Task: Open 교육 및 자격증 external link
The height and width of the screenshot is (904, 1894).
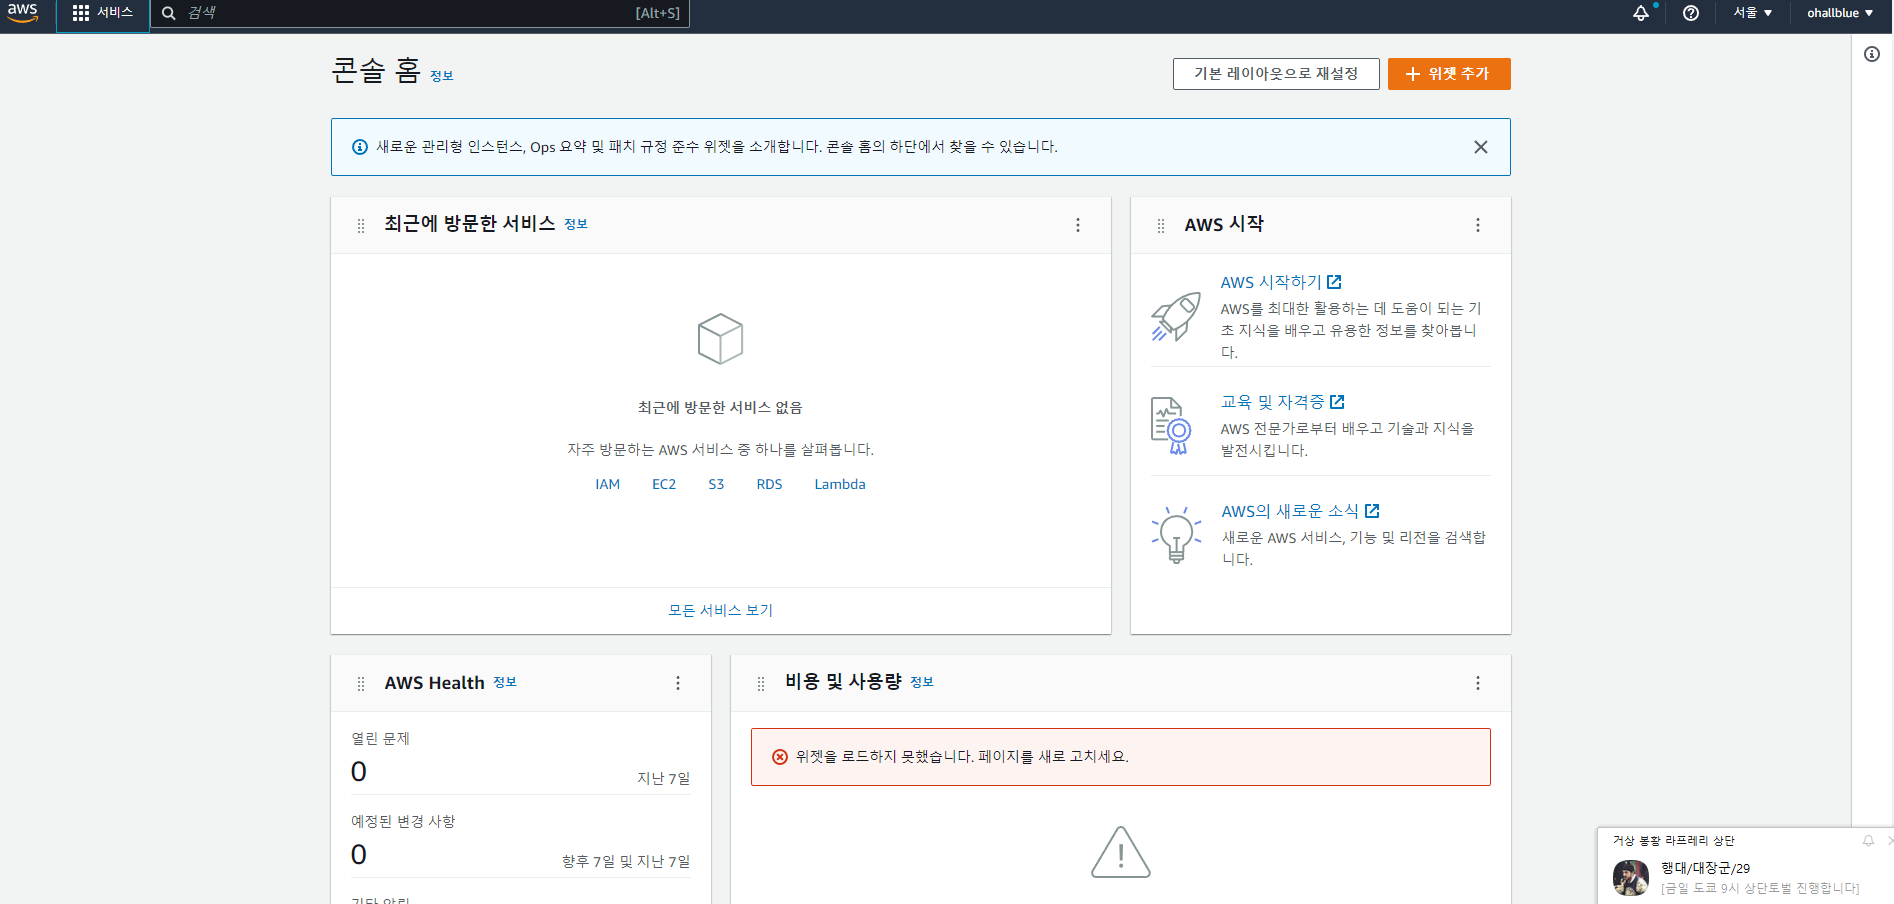Action: click(x=1283, y=402)
